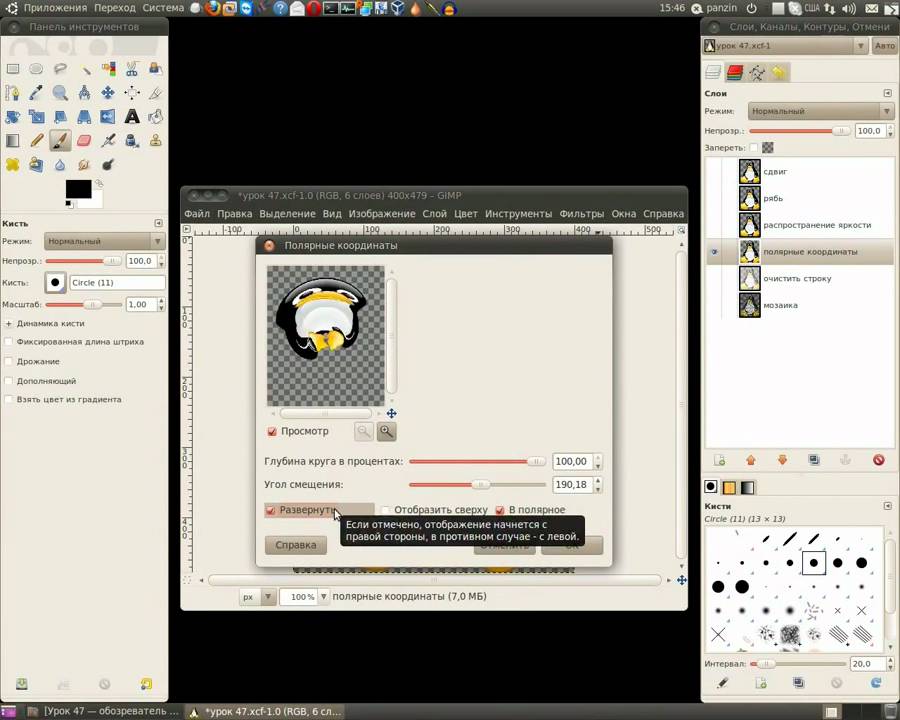The image size is (900, 720).
Task: Switch to Урок 47 обозреватель taskbar window
Action: (x=104, y=711)
